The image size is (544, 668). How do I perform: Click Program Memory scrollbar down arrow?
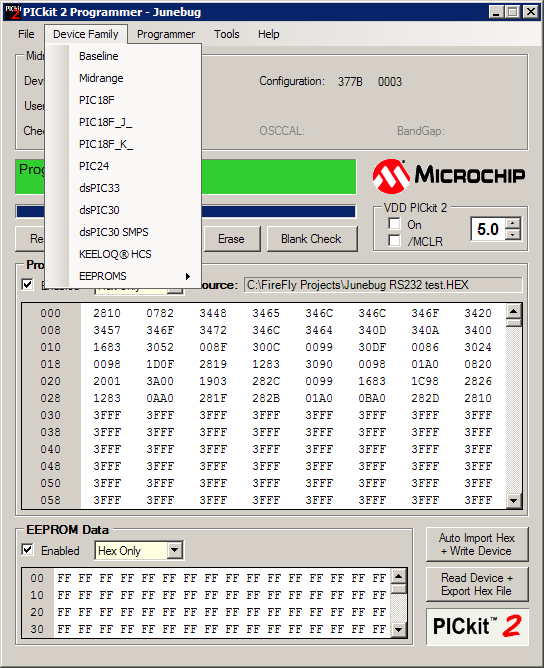(514, 501)
